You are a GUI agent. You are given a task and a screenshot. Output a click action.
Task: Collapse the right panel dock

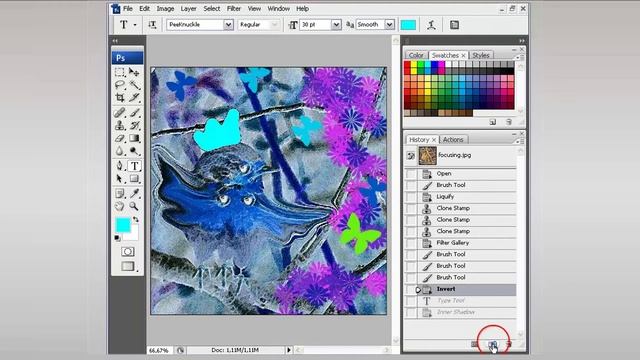pos(522,41)
